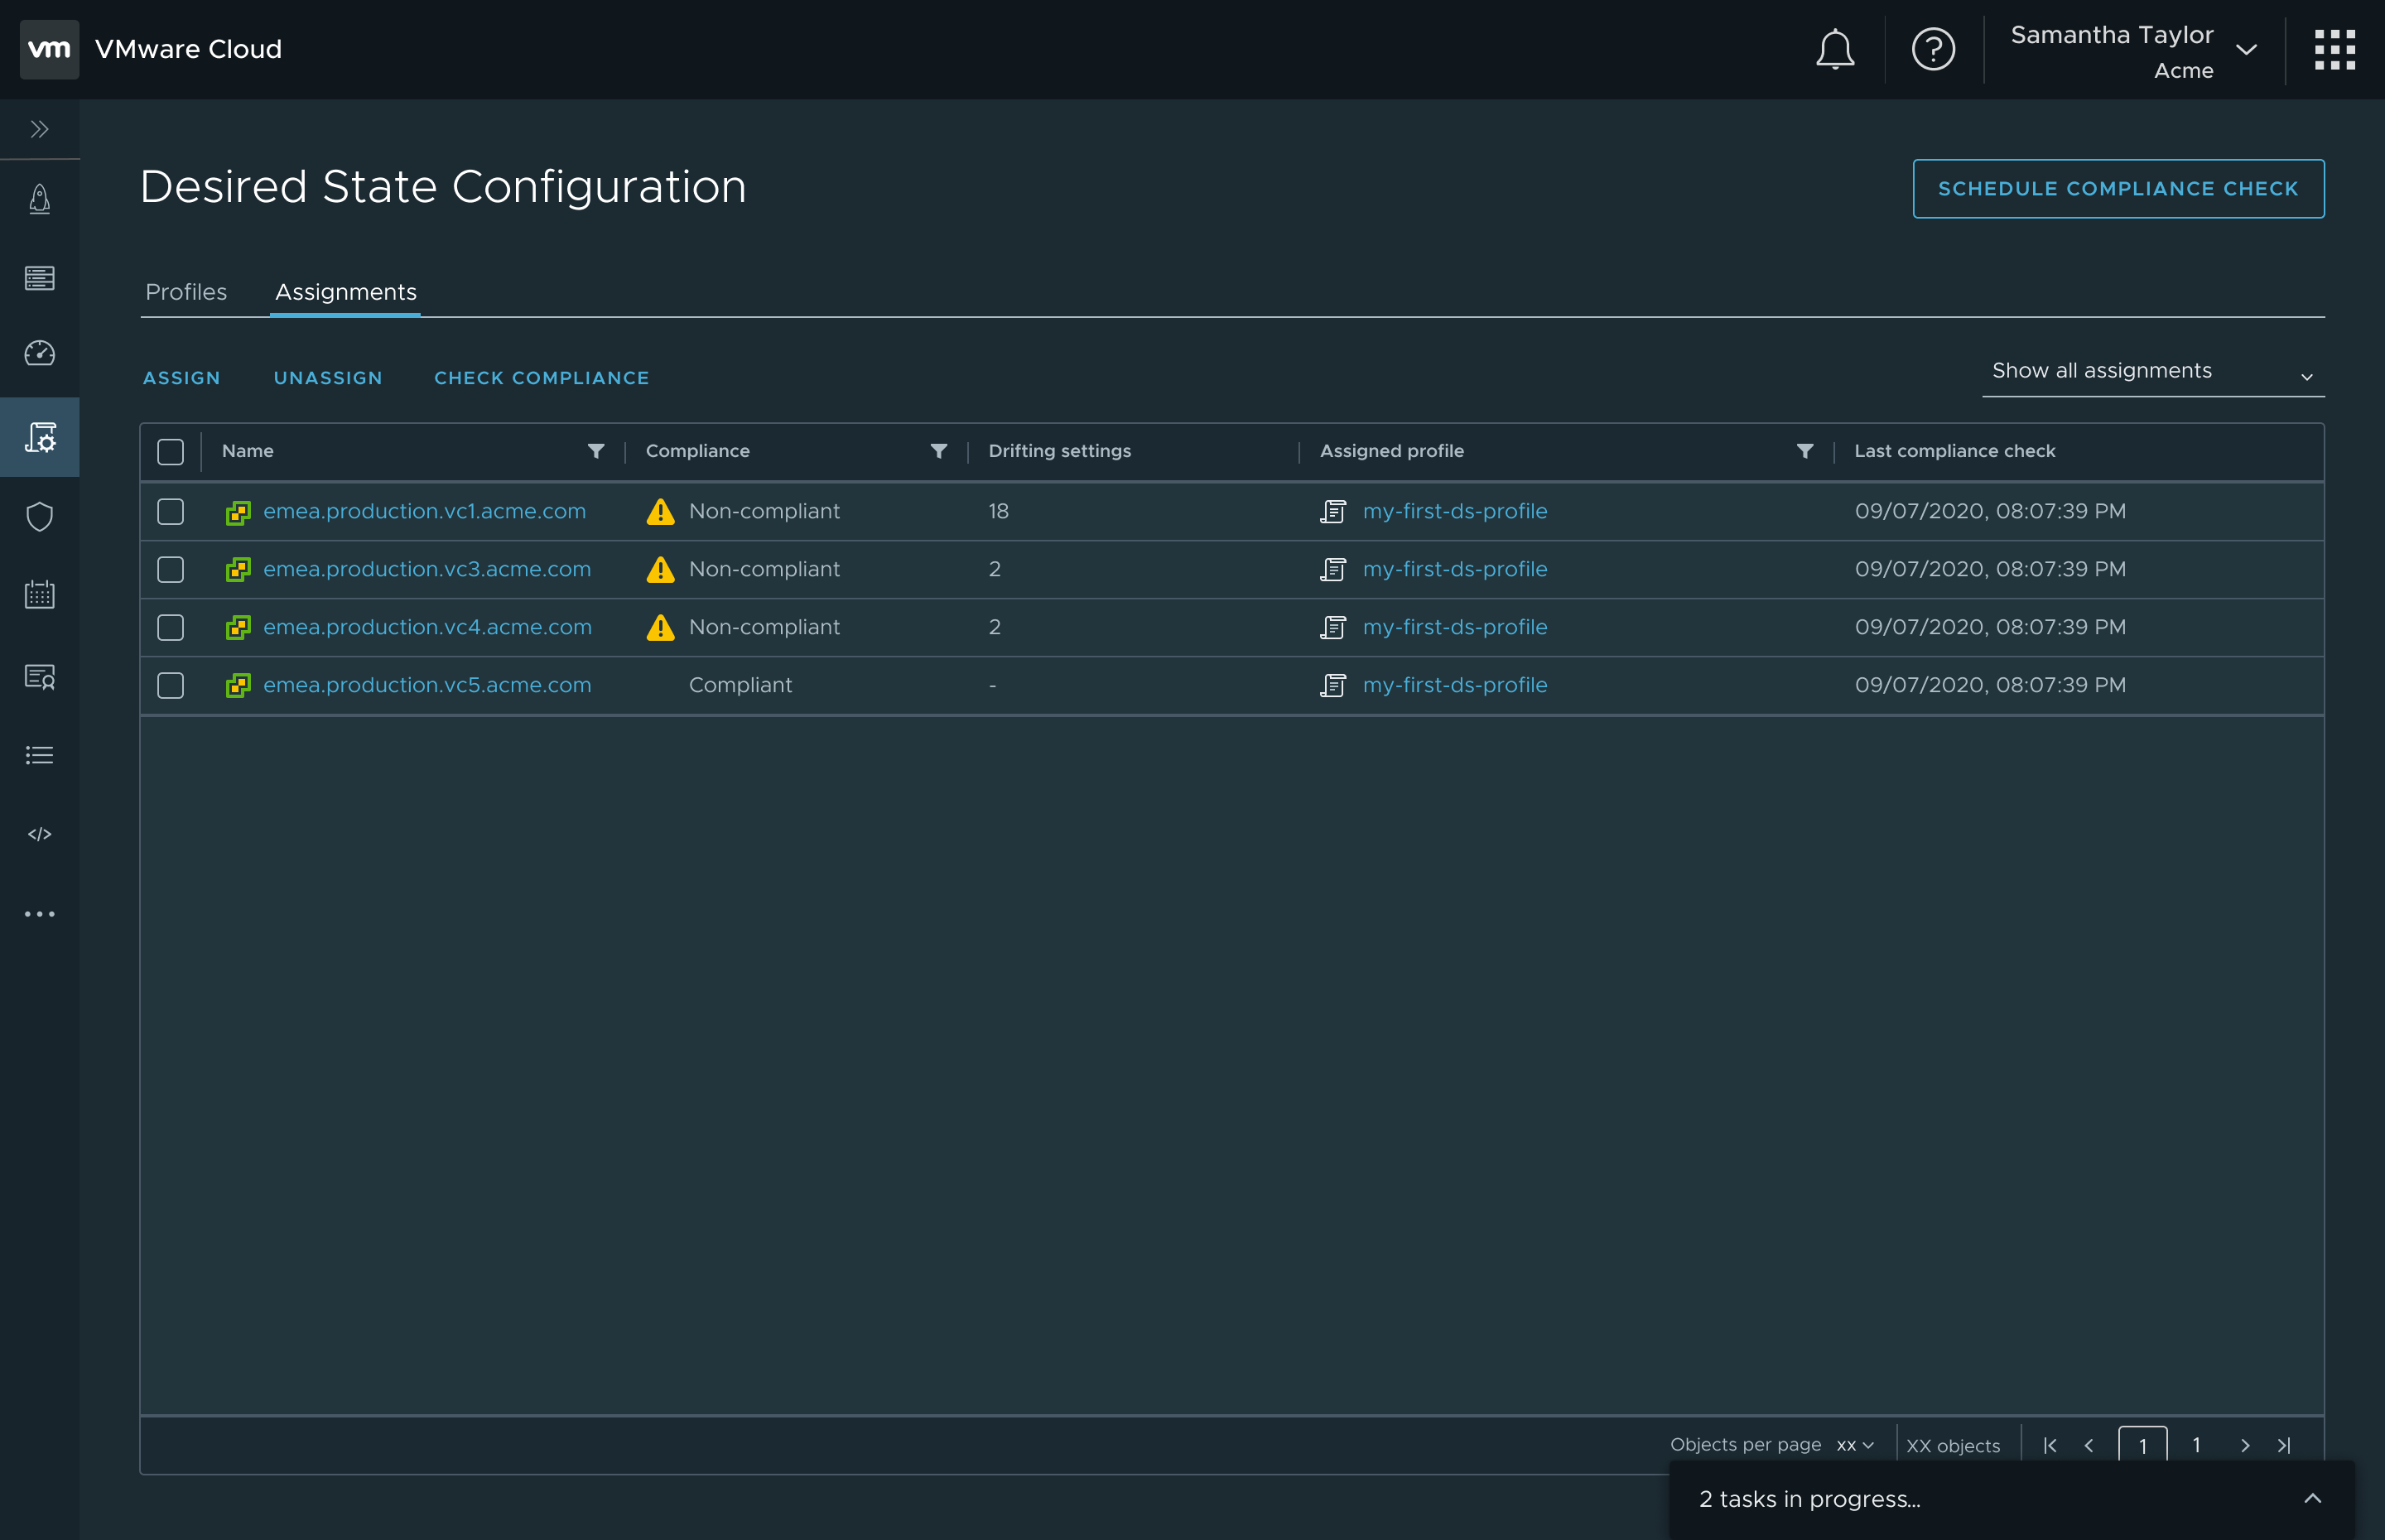Open the help question mark icon

click(1933, 49)
